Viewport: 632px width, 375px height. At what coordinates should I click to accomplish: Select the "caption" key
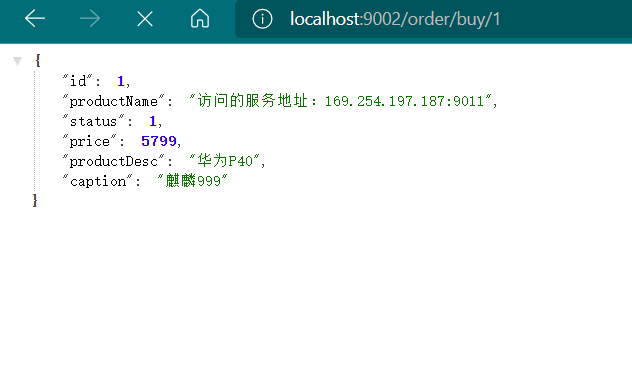[98, 181]
